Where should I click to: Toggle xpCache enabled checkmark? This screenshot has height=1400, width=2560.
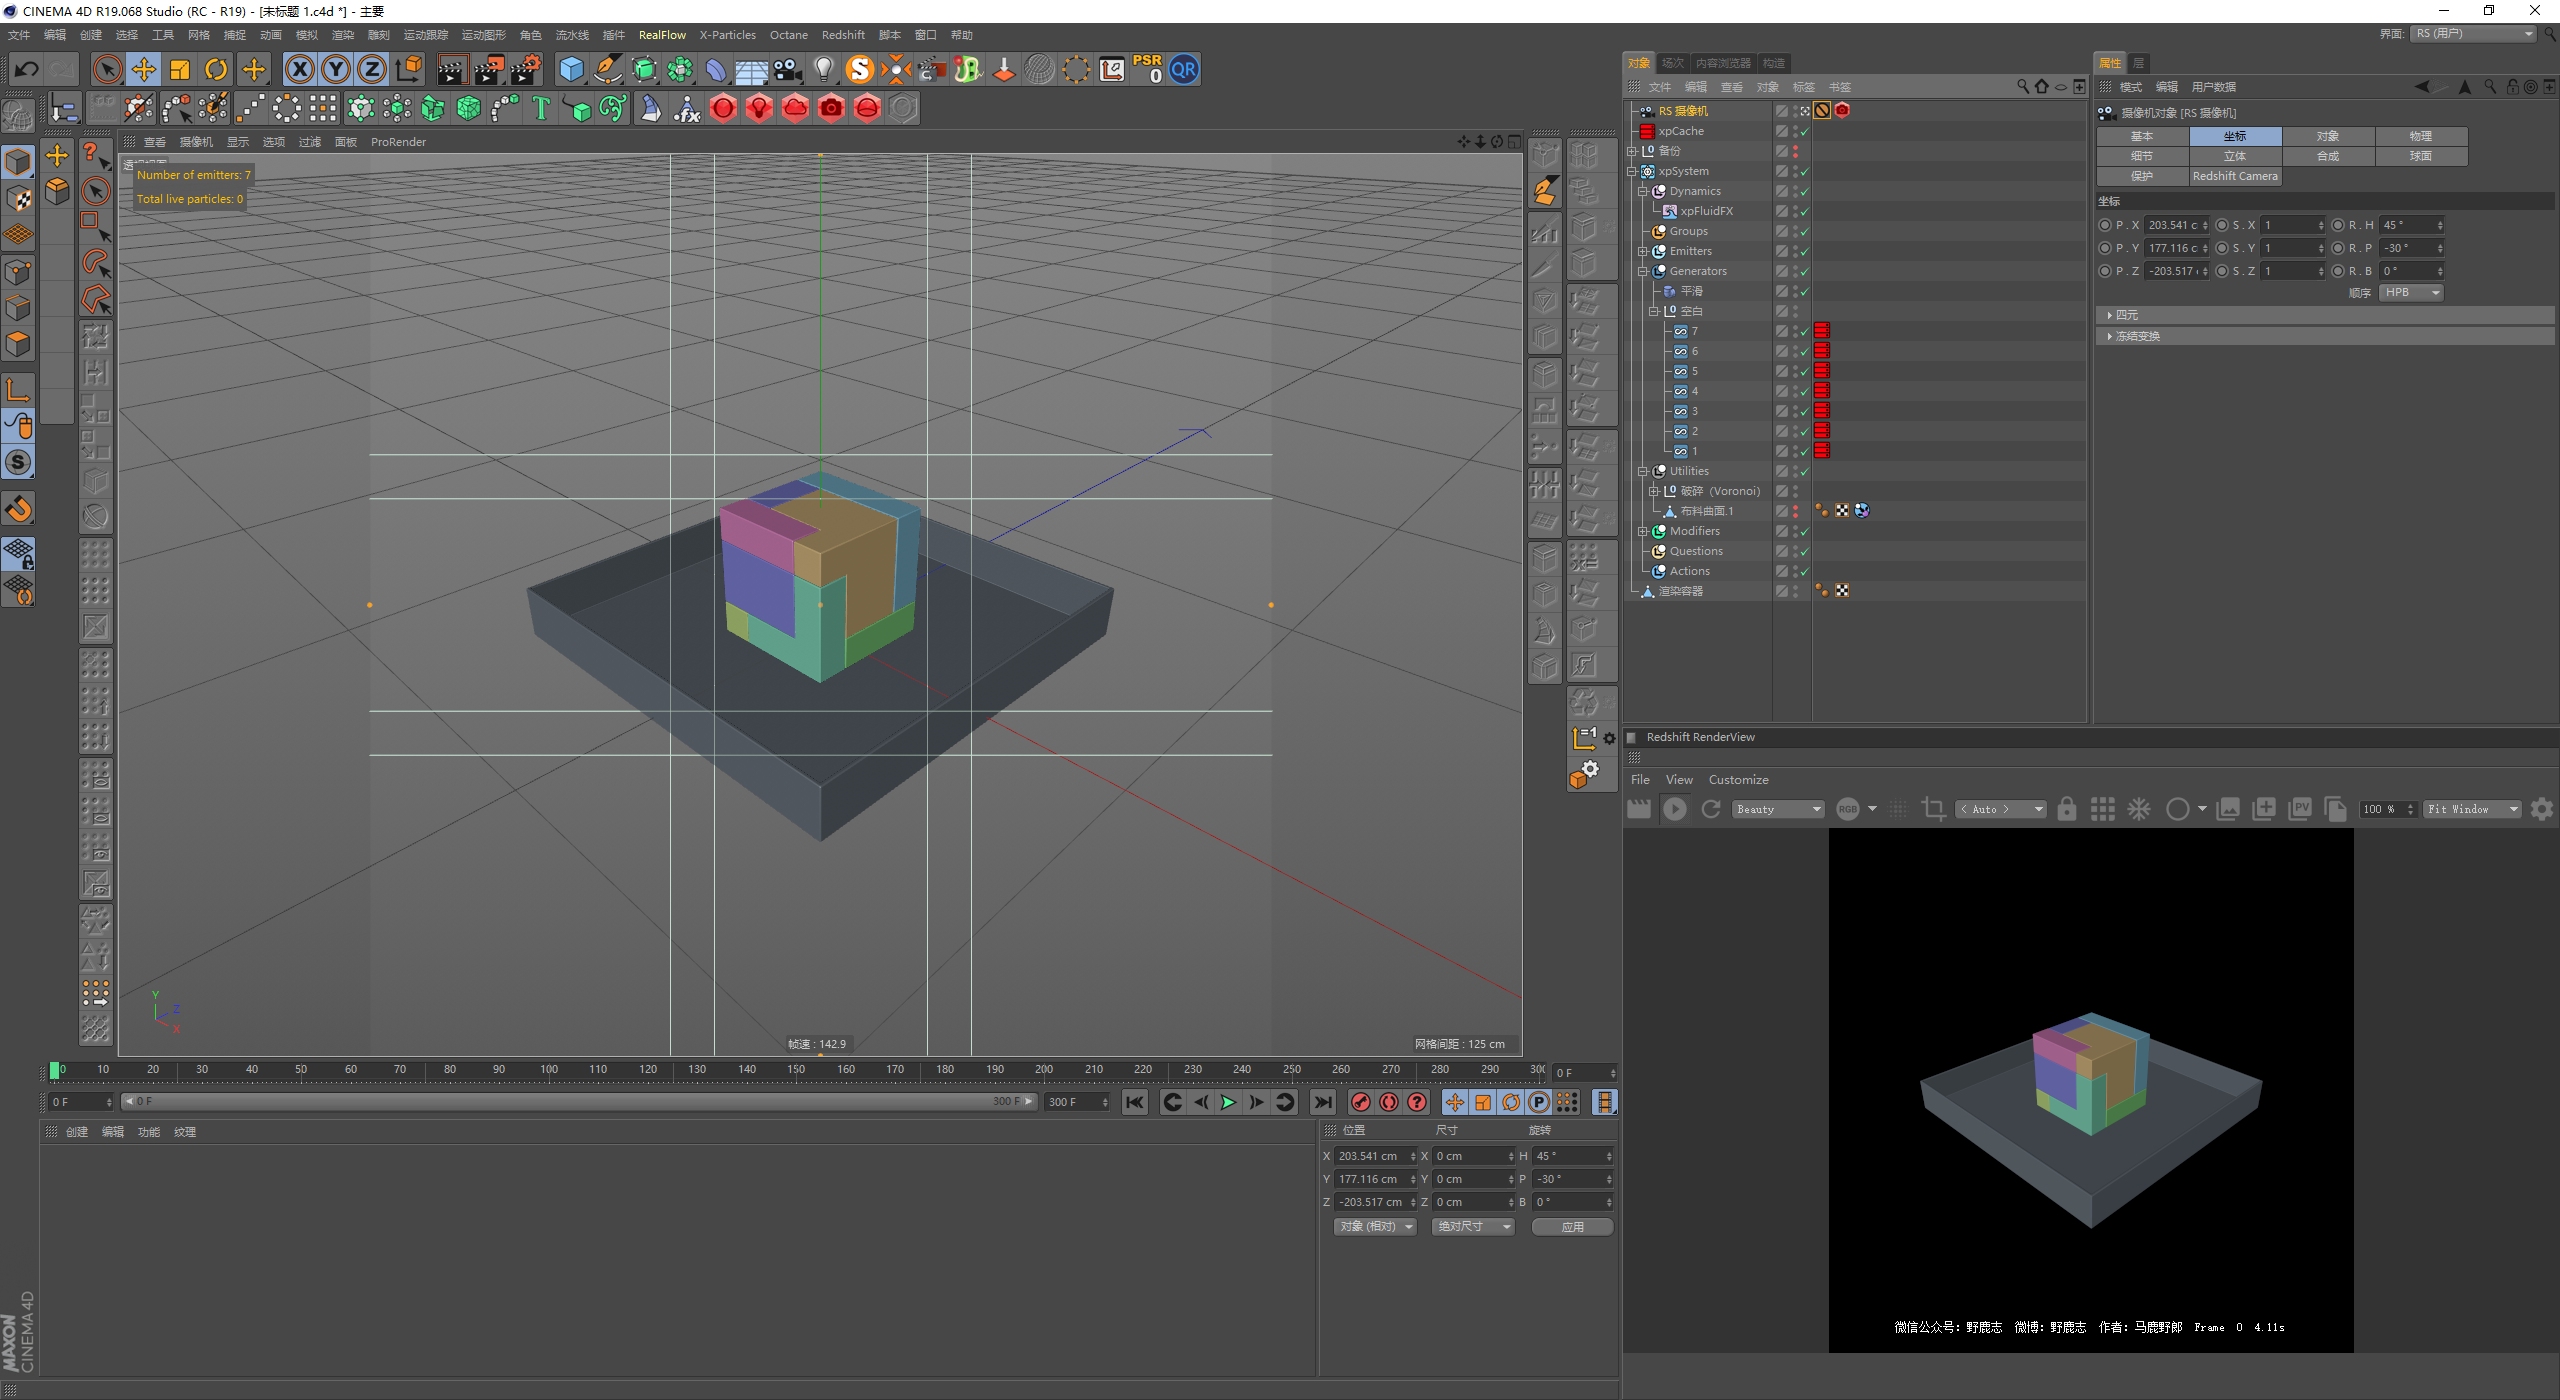[x=1805, y=131]
